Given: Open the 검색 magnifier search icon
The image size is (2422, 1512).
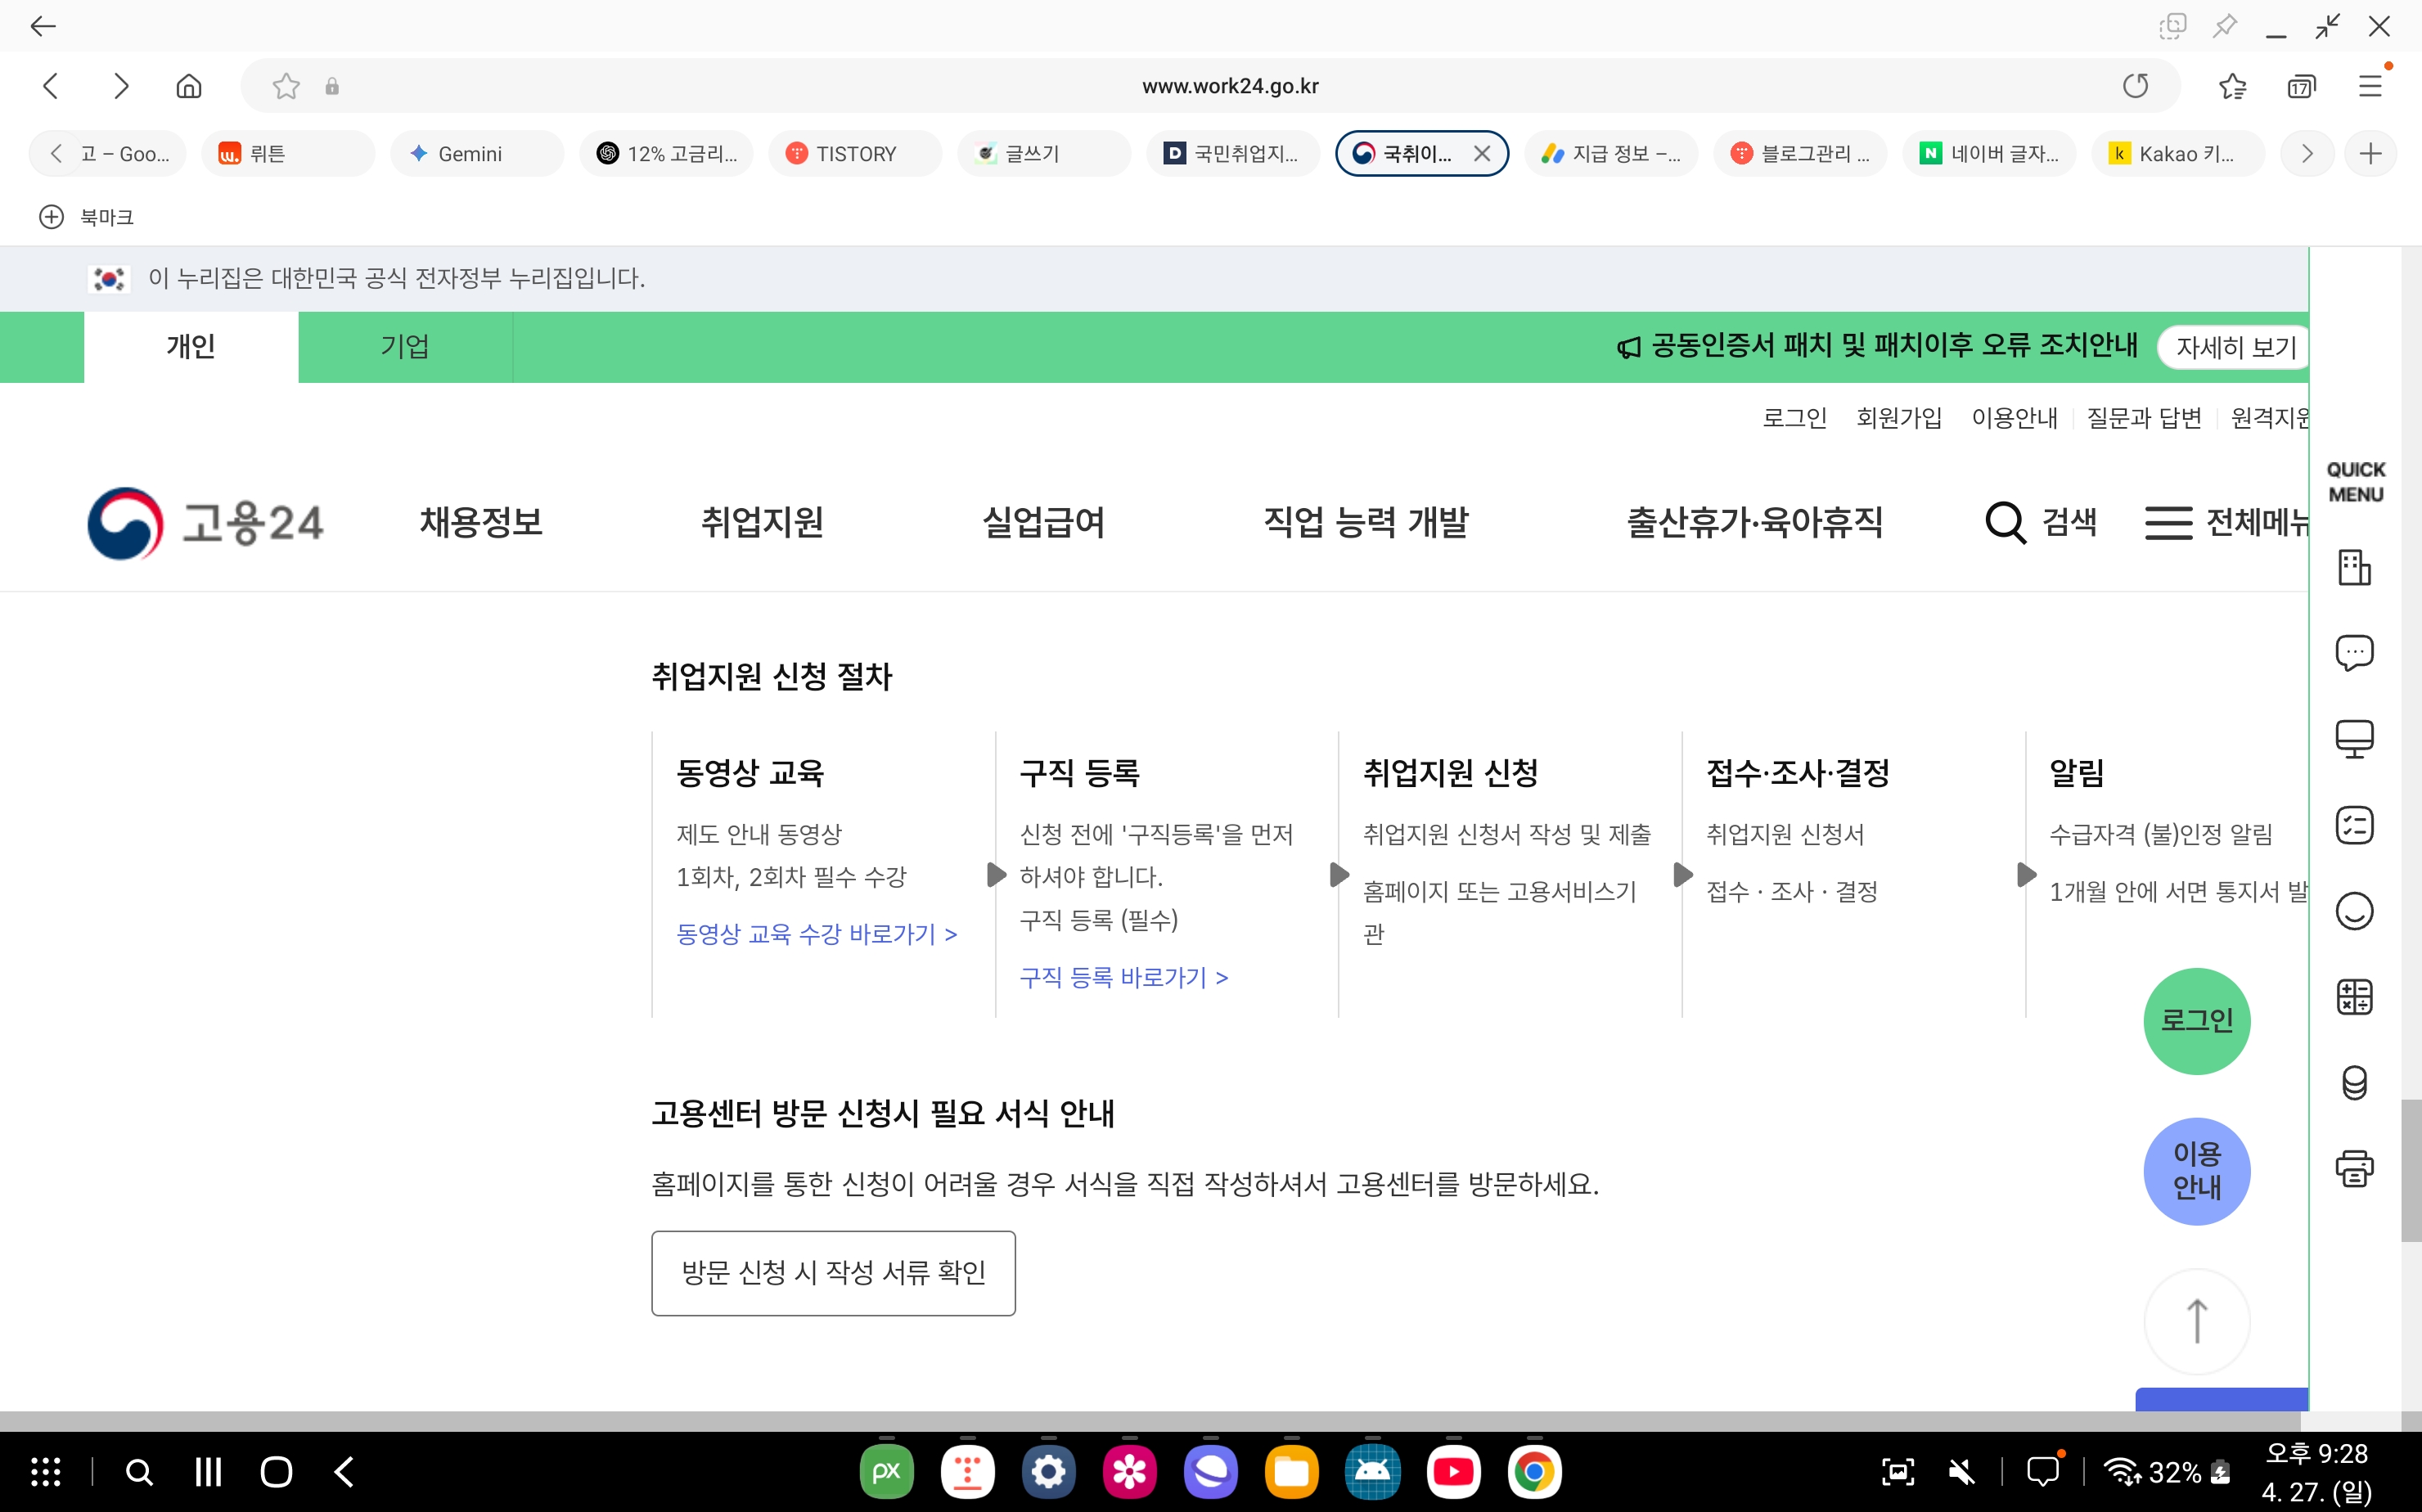Looking at the screenshot, I should (x=2005, y=522).
